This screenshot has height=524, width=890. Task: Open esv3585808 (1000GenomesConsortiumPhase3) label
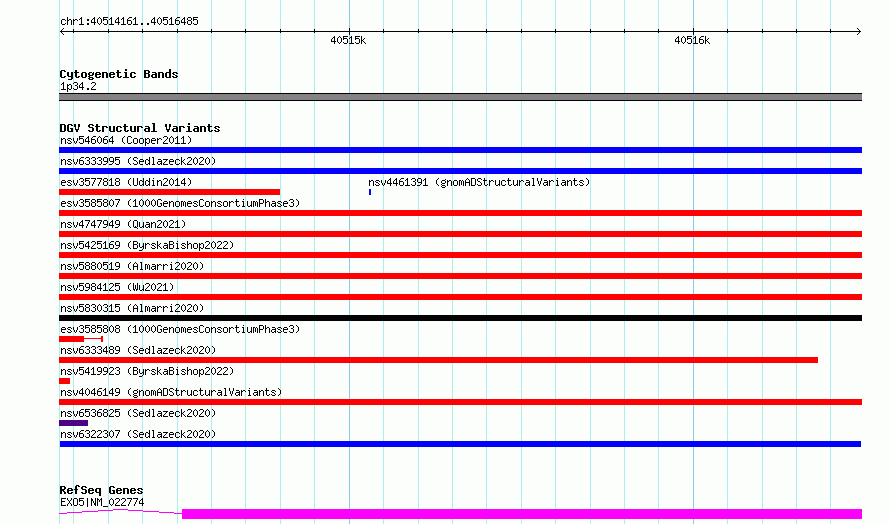coord(180,329)
